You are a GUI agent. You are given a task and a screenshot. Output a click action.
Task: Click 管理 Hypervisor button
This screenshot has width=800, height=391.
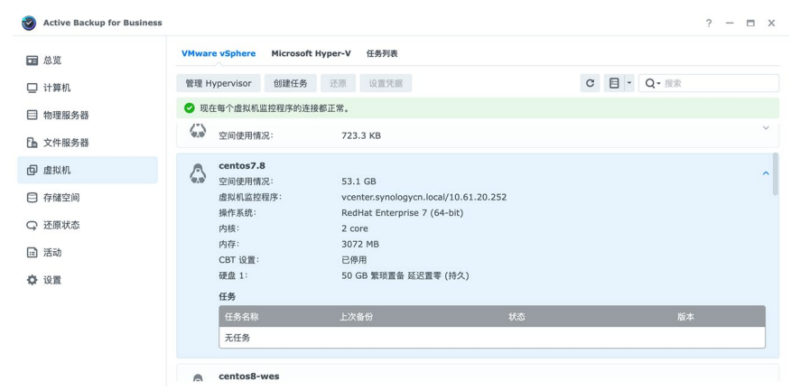tap(218, 83)
